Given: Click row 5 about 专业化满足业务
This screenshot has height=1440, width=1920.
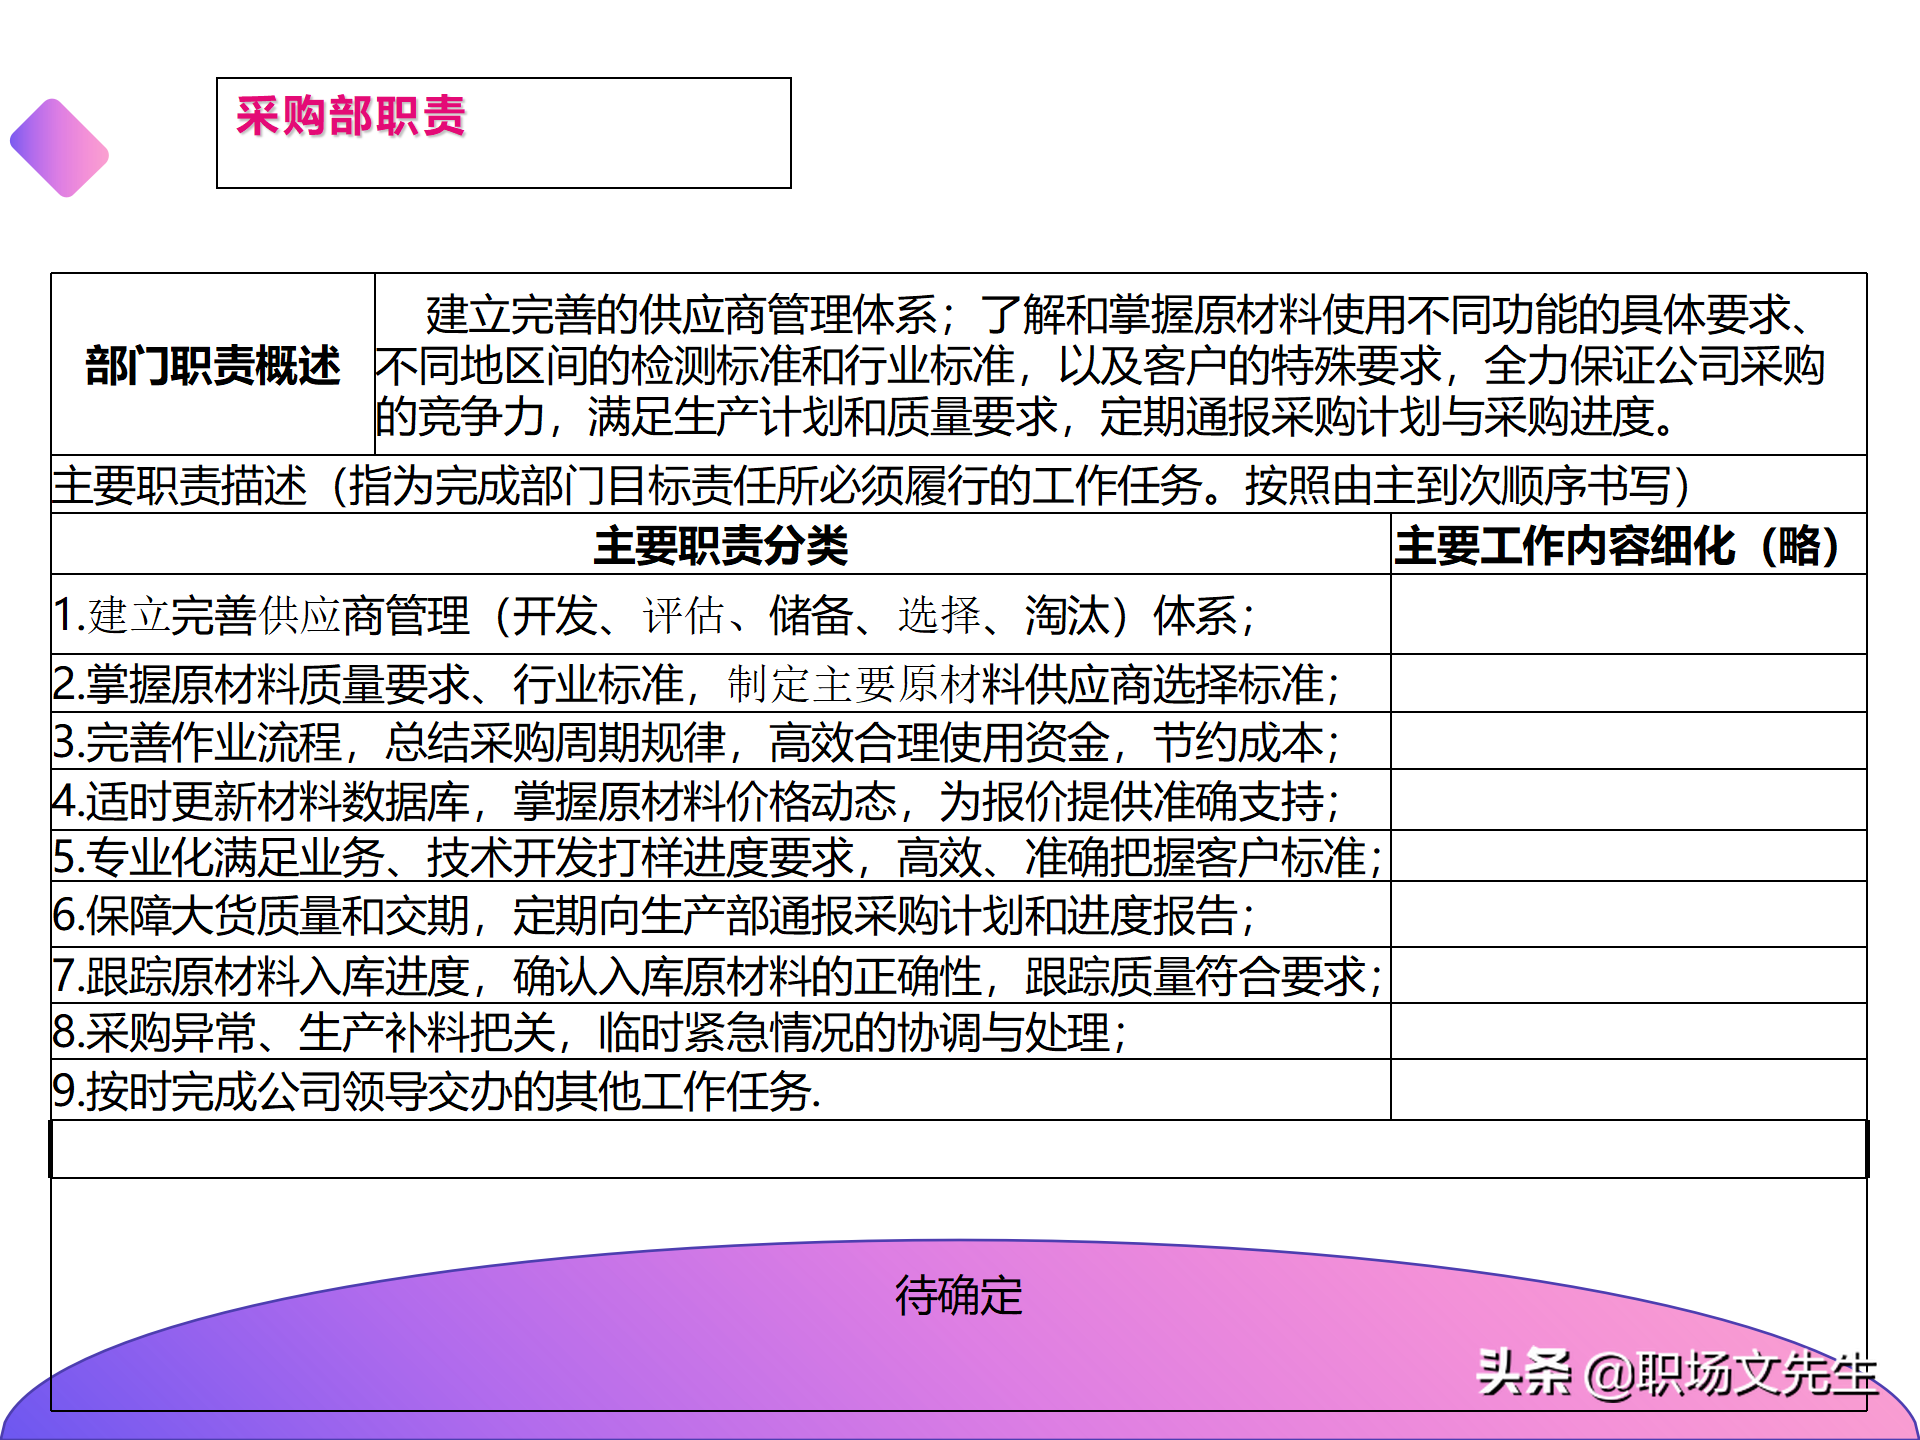Looking at the screenshot, I should coord(721,857).
